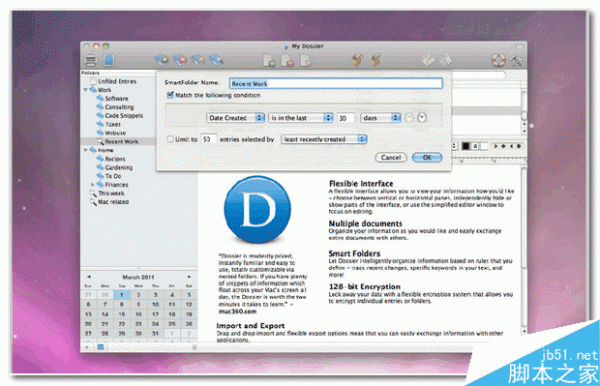Click the document icon with green plus badge
Viewport: 600px width, 386px height.
pyautogui.click(x=269, y=60)
